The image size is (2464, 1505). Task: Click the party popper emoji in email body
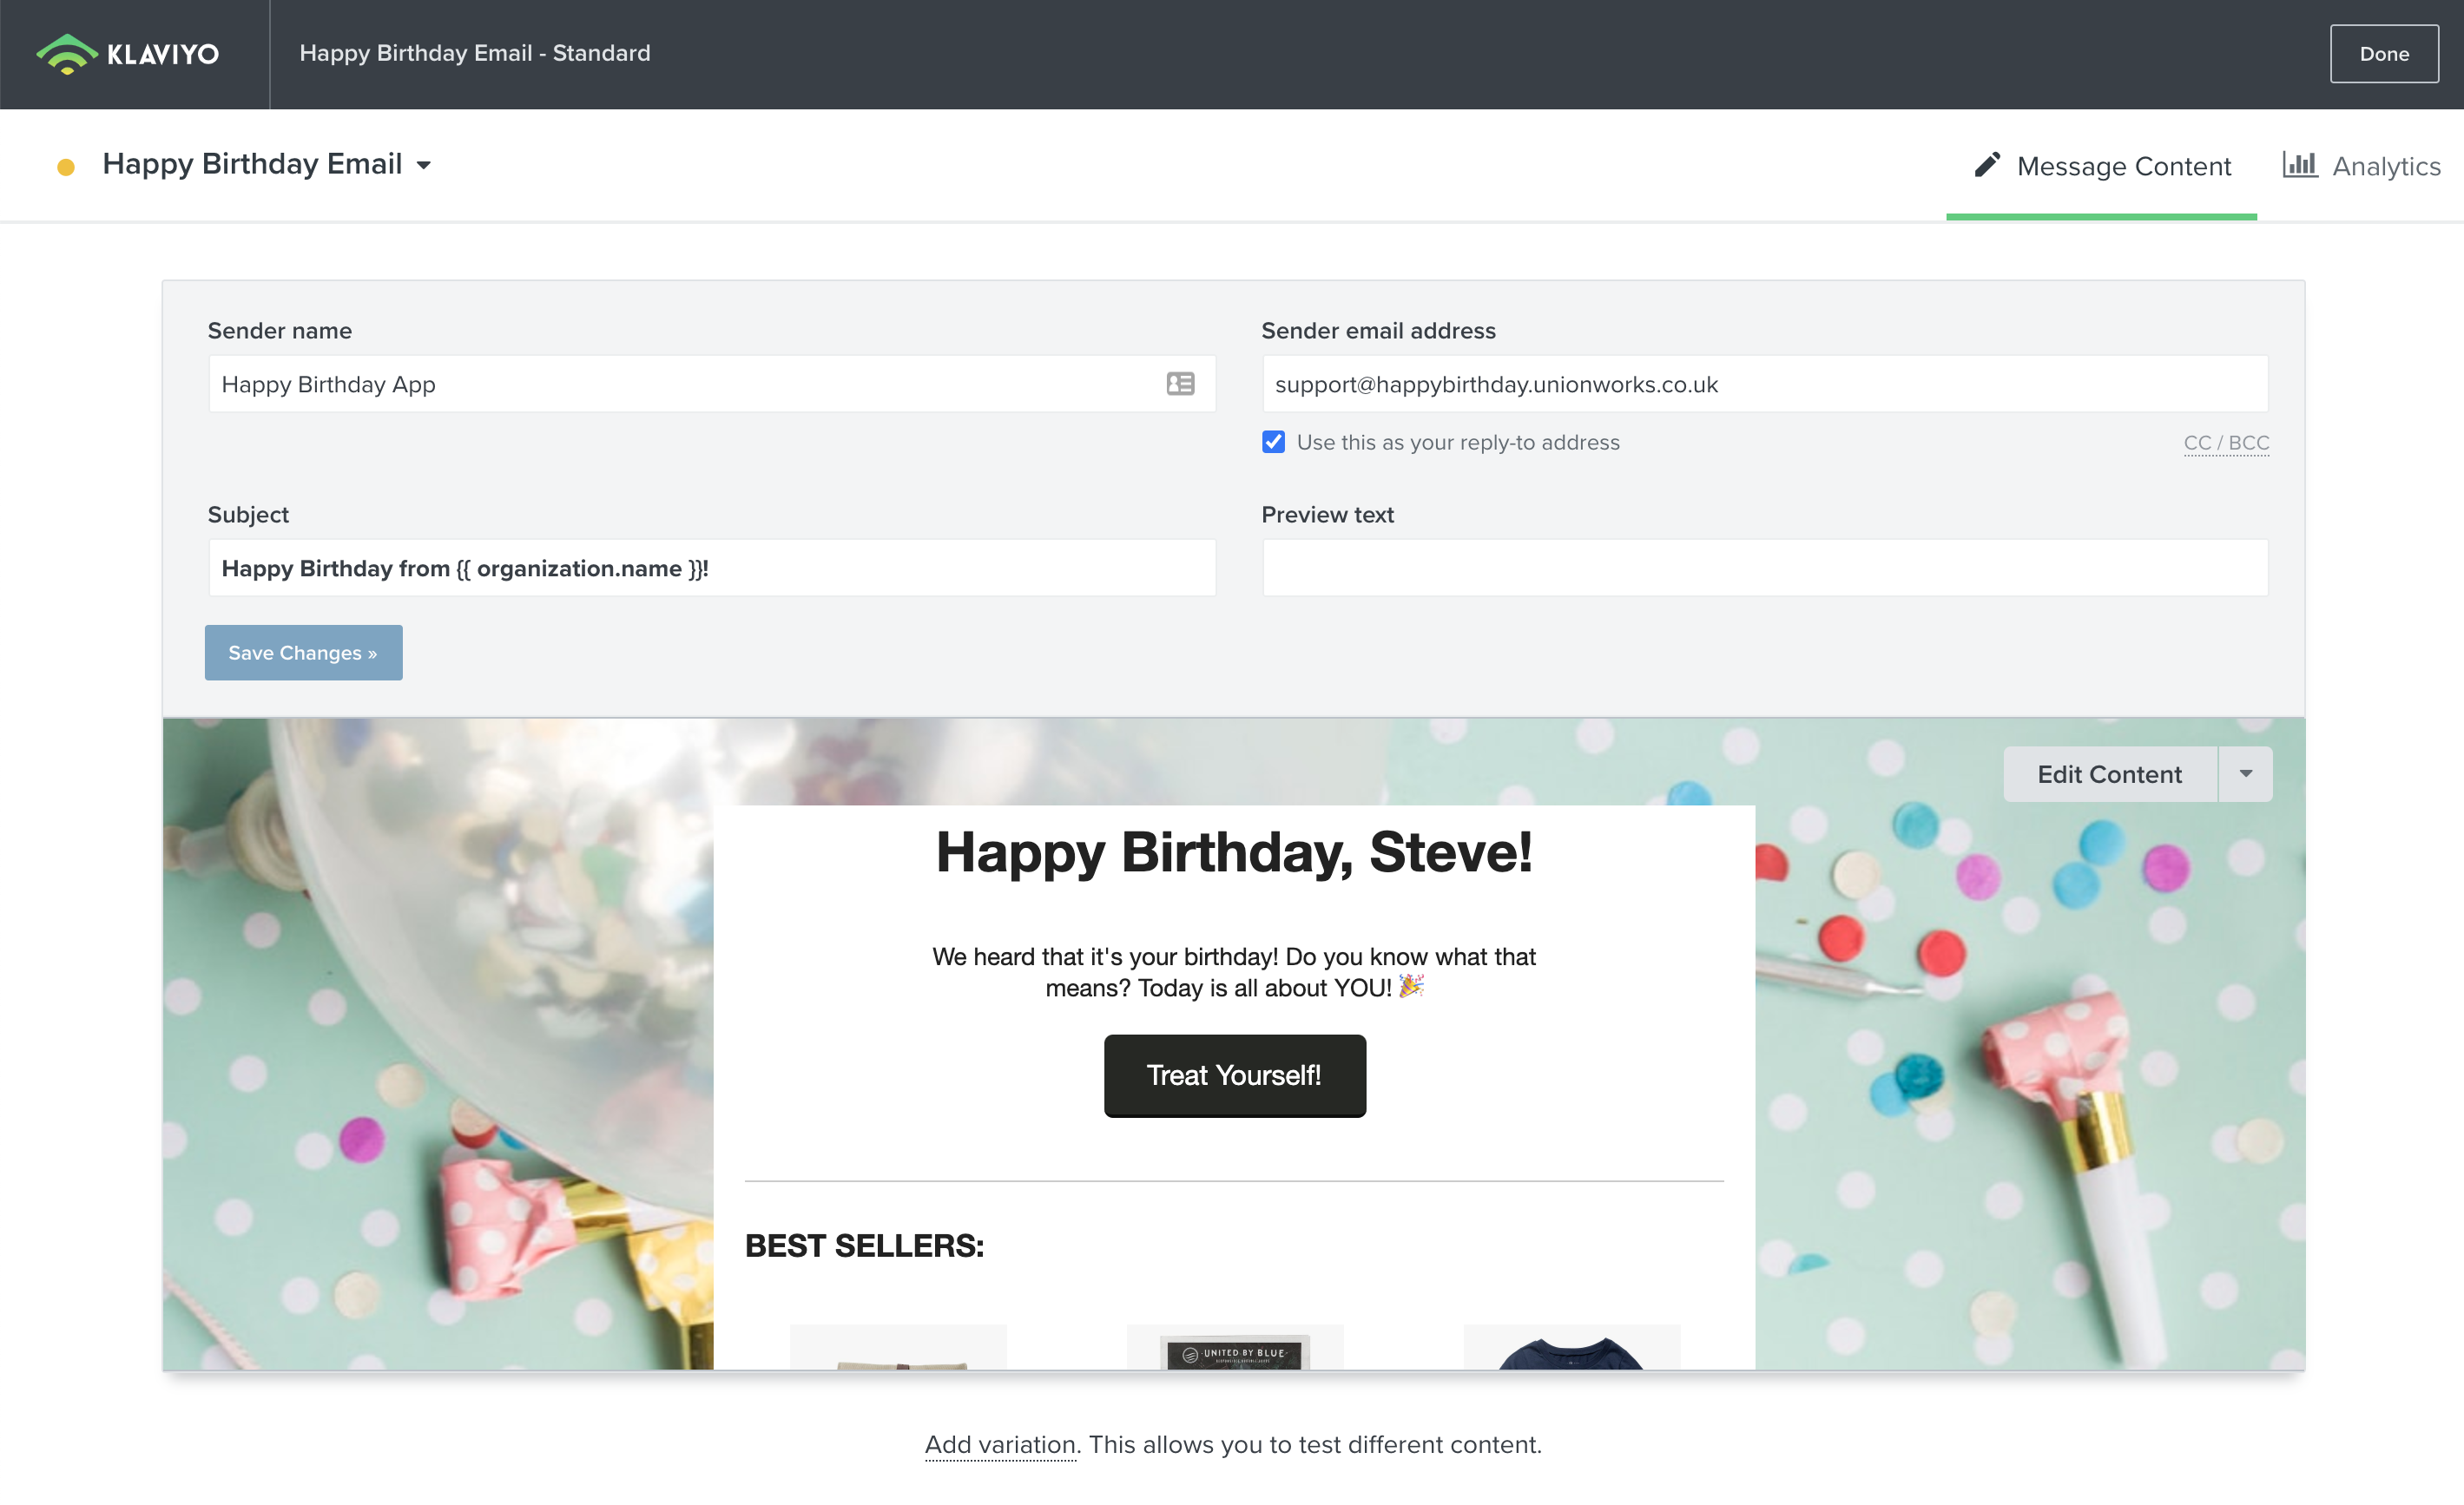(1411, 987)
